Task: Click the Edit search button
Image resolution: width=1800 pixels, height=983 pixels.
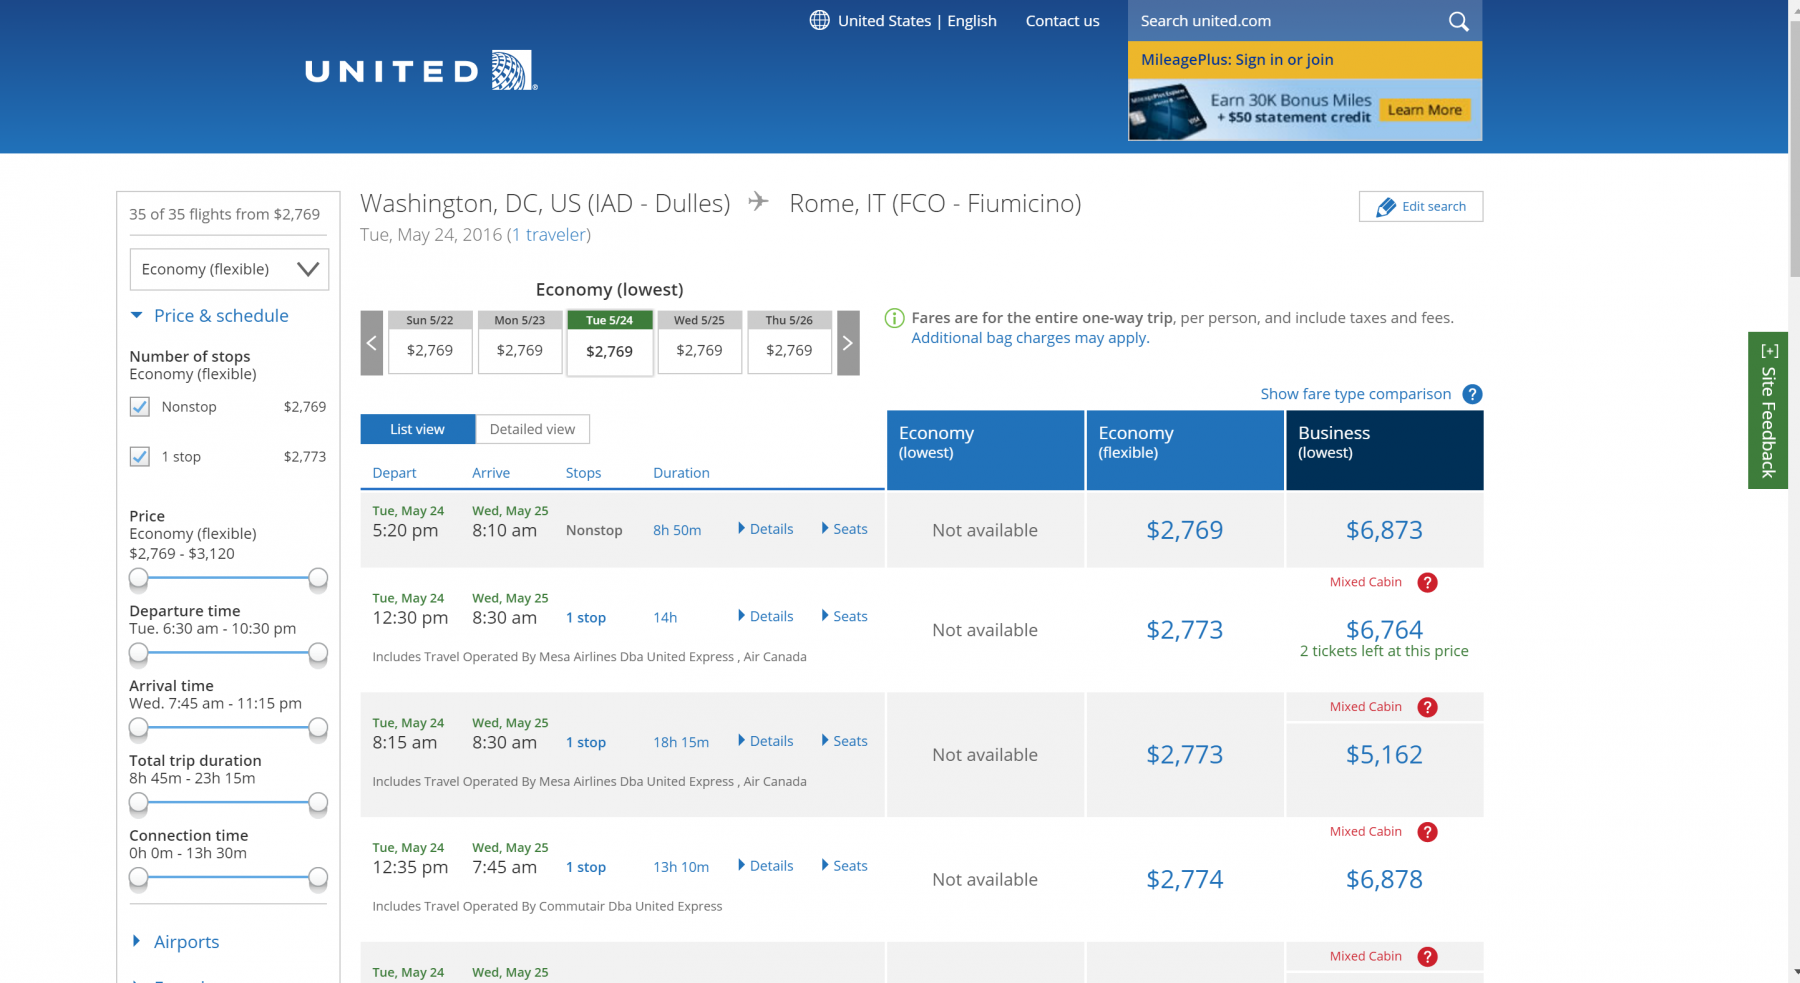Action: (1421, 206)
